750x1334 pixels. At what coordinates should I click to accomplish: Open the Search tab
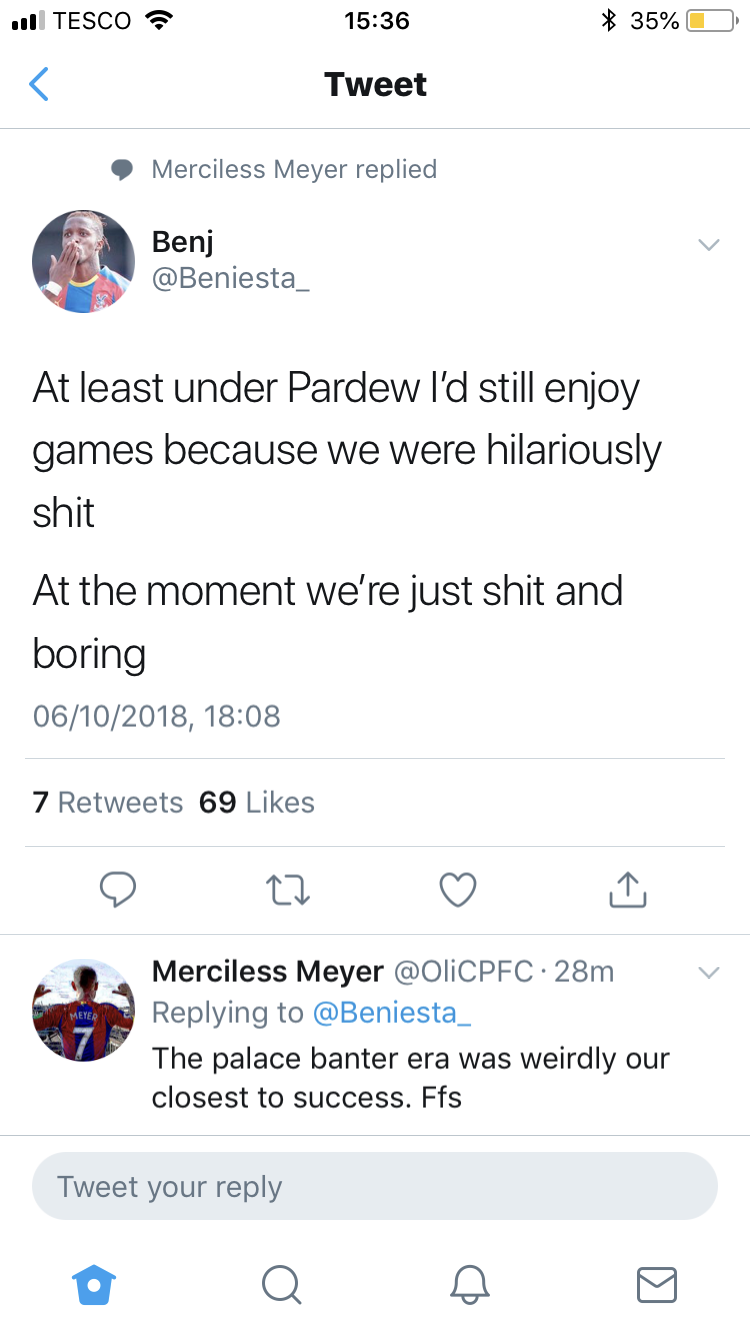281,1284
